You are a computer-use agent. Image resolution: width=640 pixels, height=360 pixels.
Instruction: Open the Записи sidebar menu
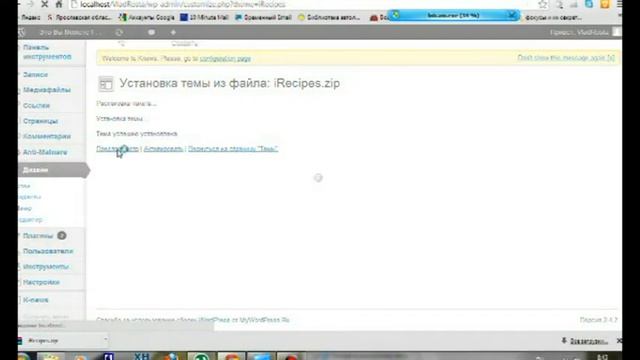click(x=36, y=75)
